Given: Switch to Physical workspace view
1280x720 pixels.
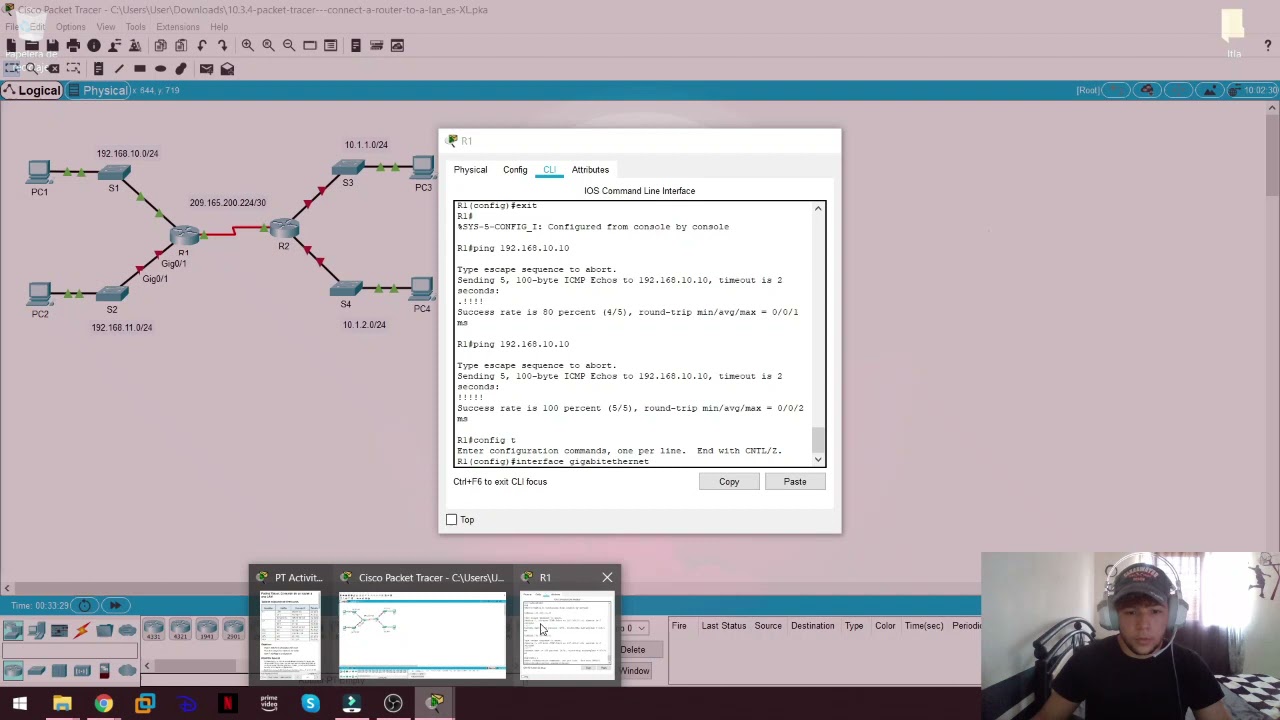Looking at the screenshot, I should coord(97,91).
